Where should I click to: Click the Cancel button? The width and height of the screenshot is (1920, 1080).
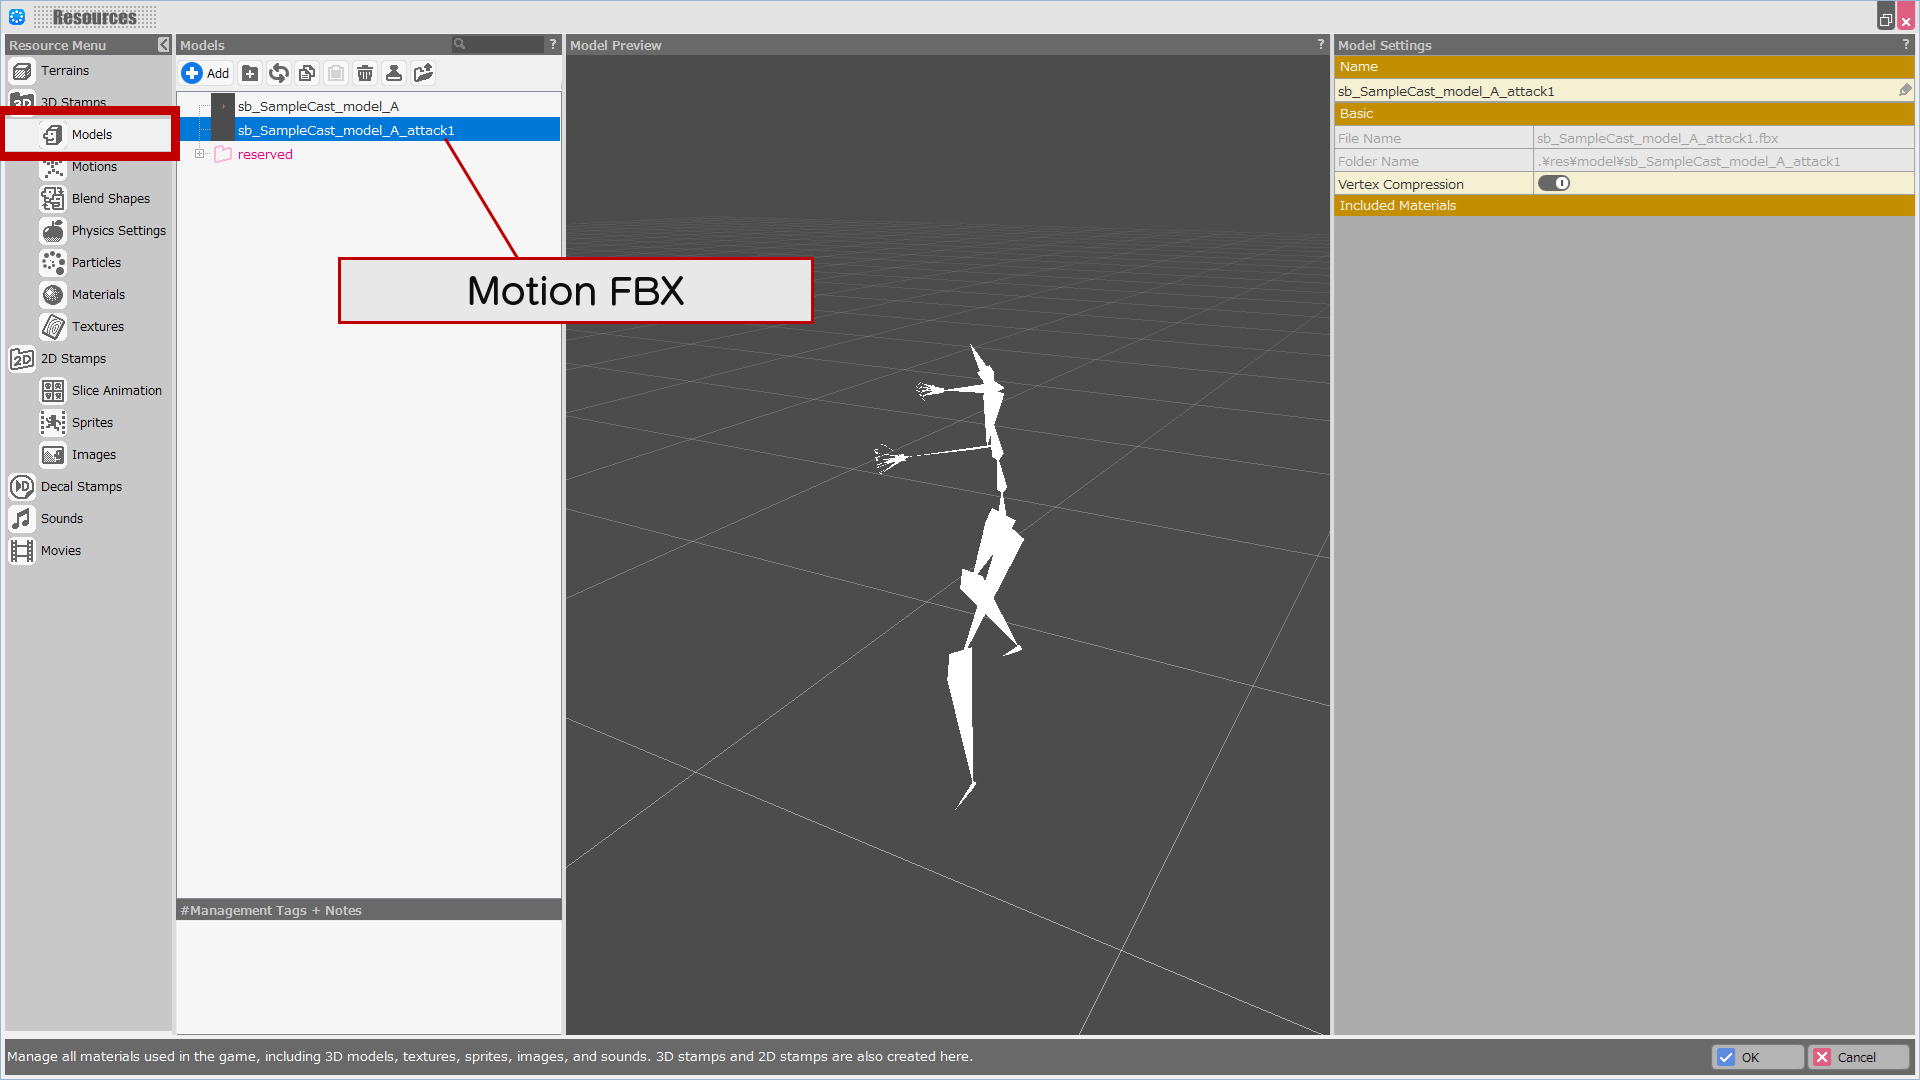pos(1856,1057)
